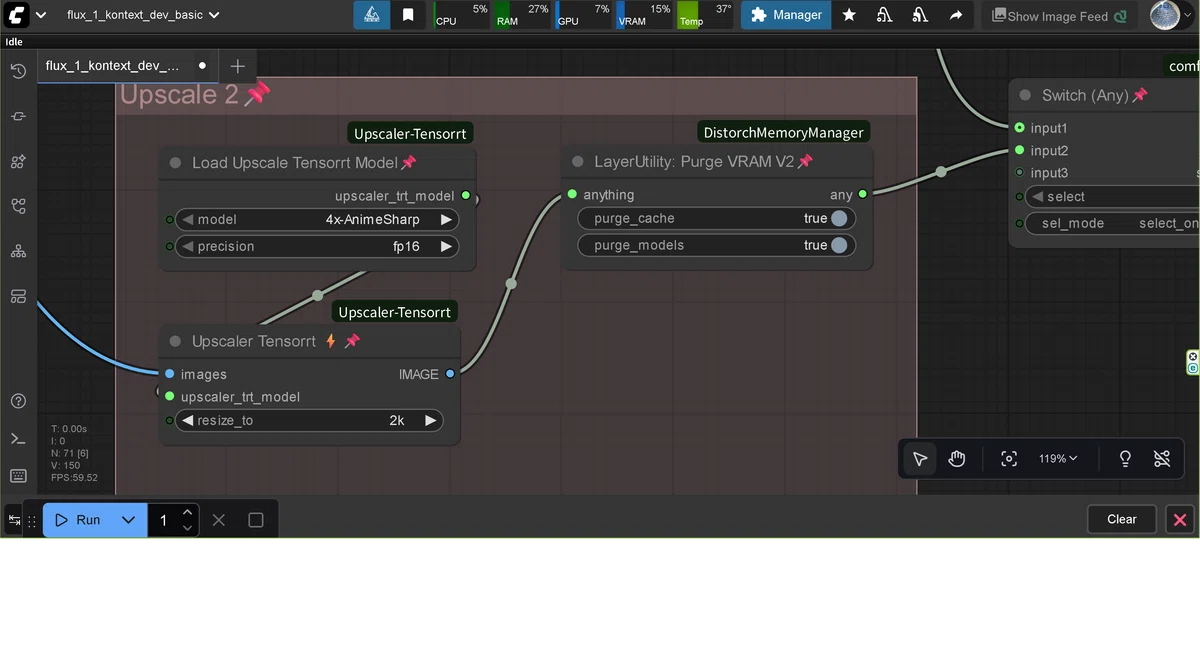Viewport: 1200px width, 650px height.
Task: Click the select slider widget on Switch node
Action: click(x=1112, y=197)
